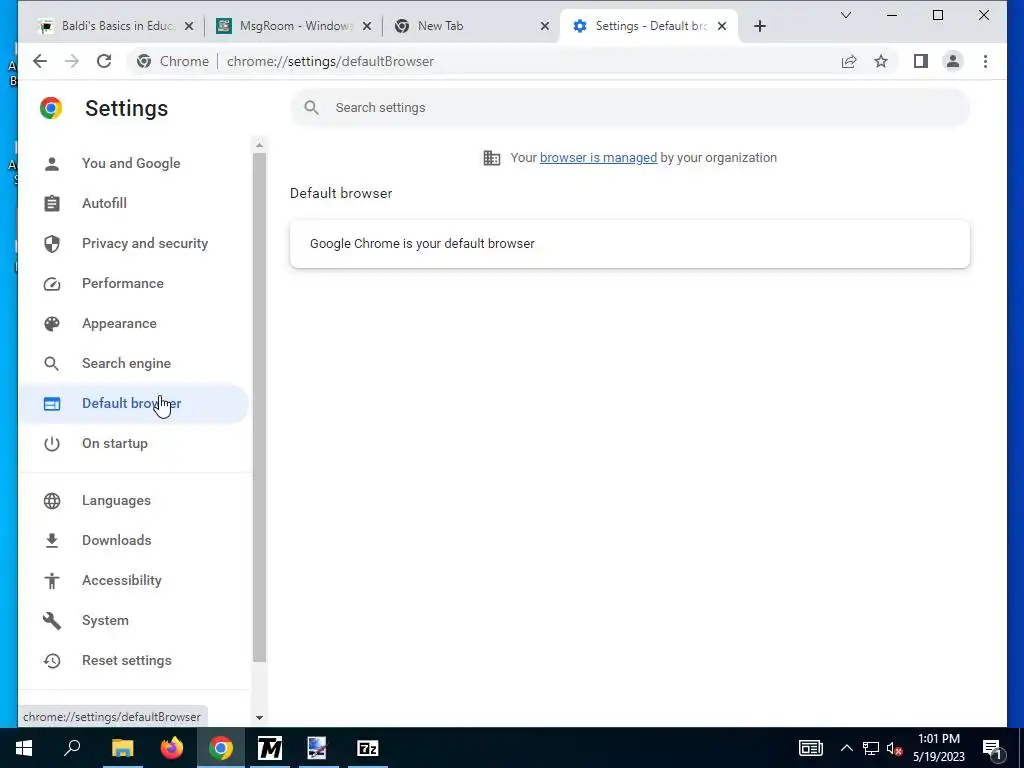Go to Languages settings

[133, 500]
